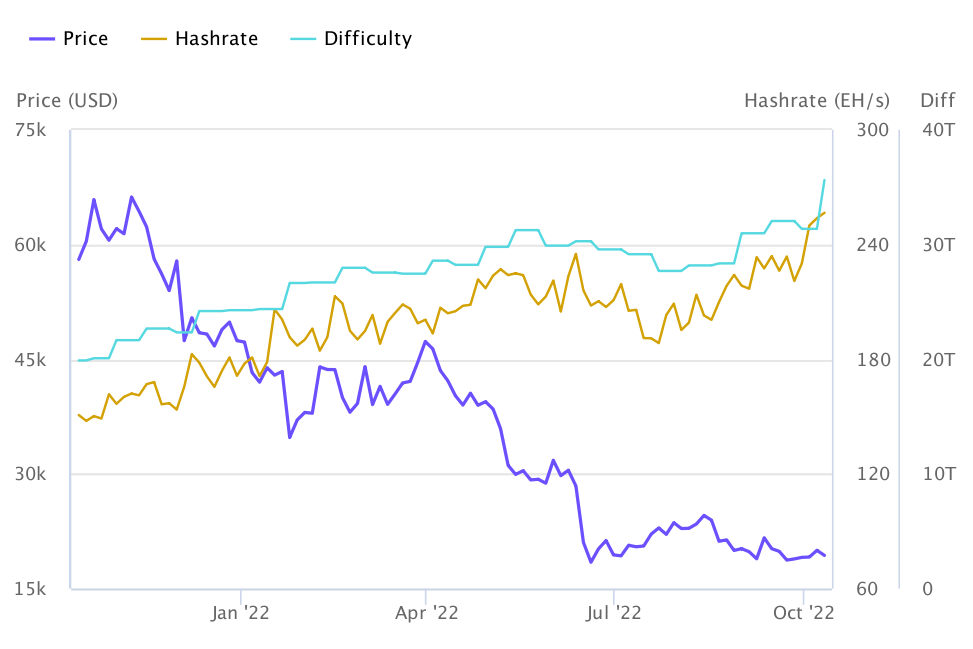
Task: Click the 30k price axis tick
Action: (30, 474)
